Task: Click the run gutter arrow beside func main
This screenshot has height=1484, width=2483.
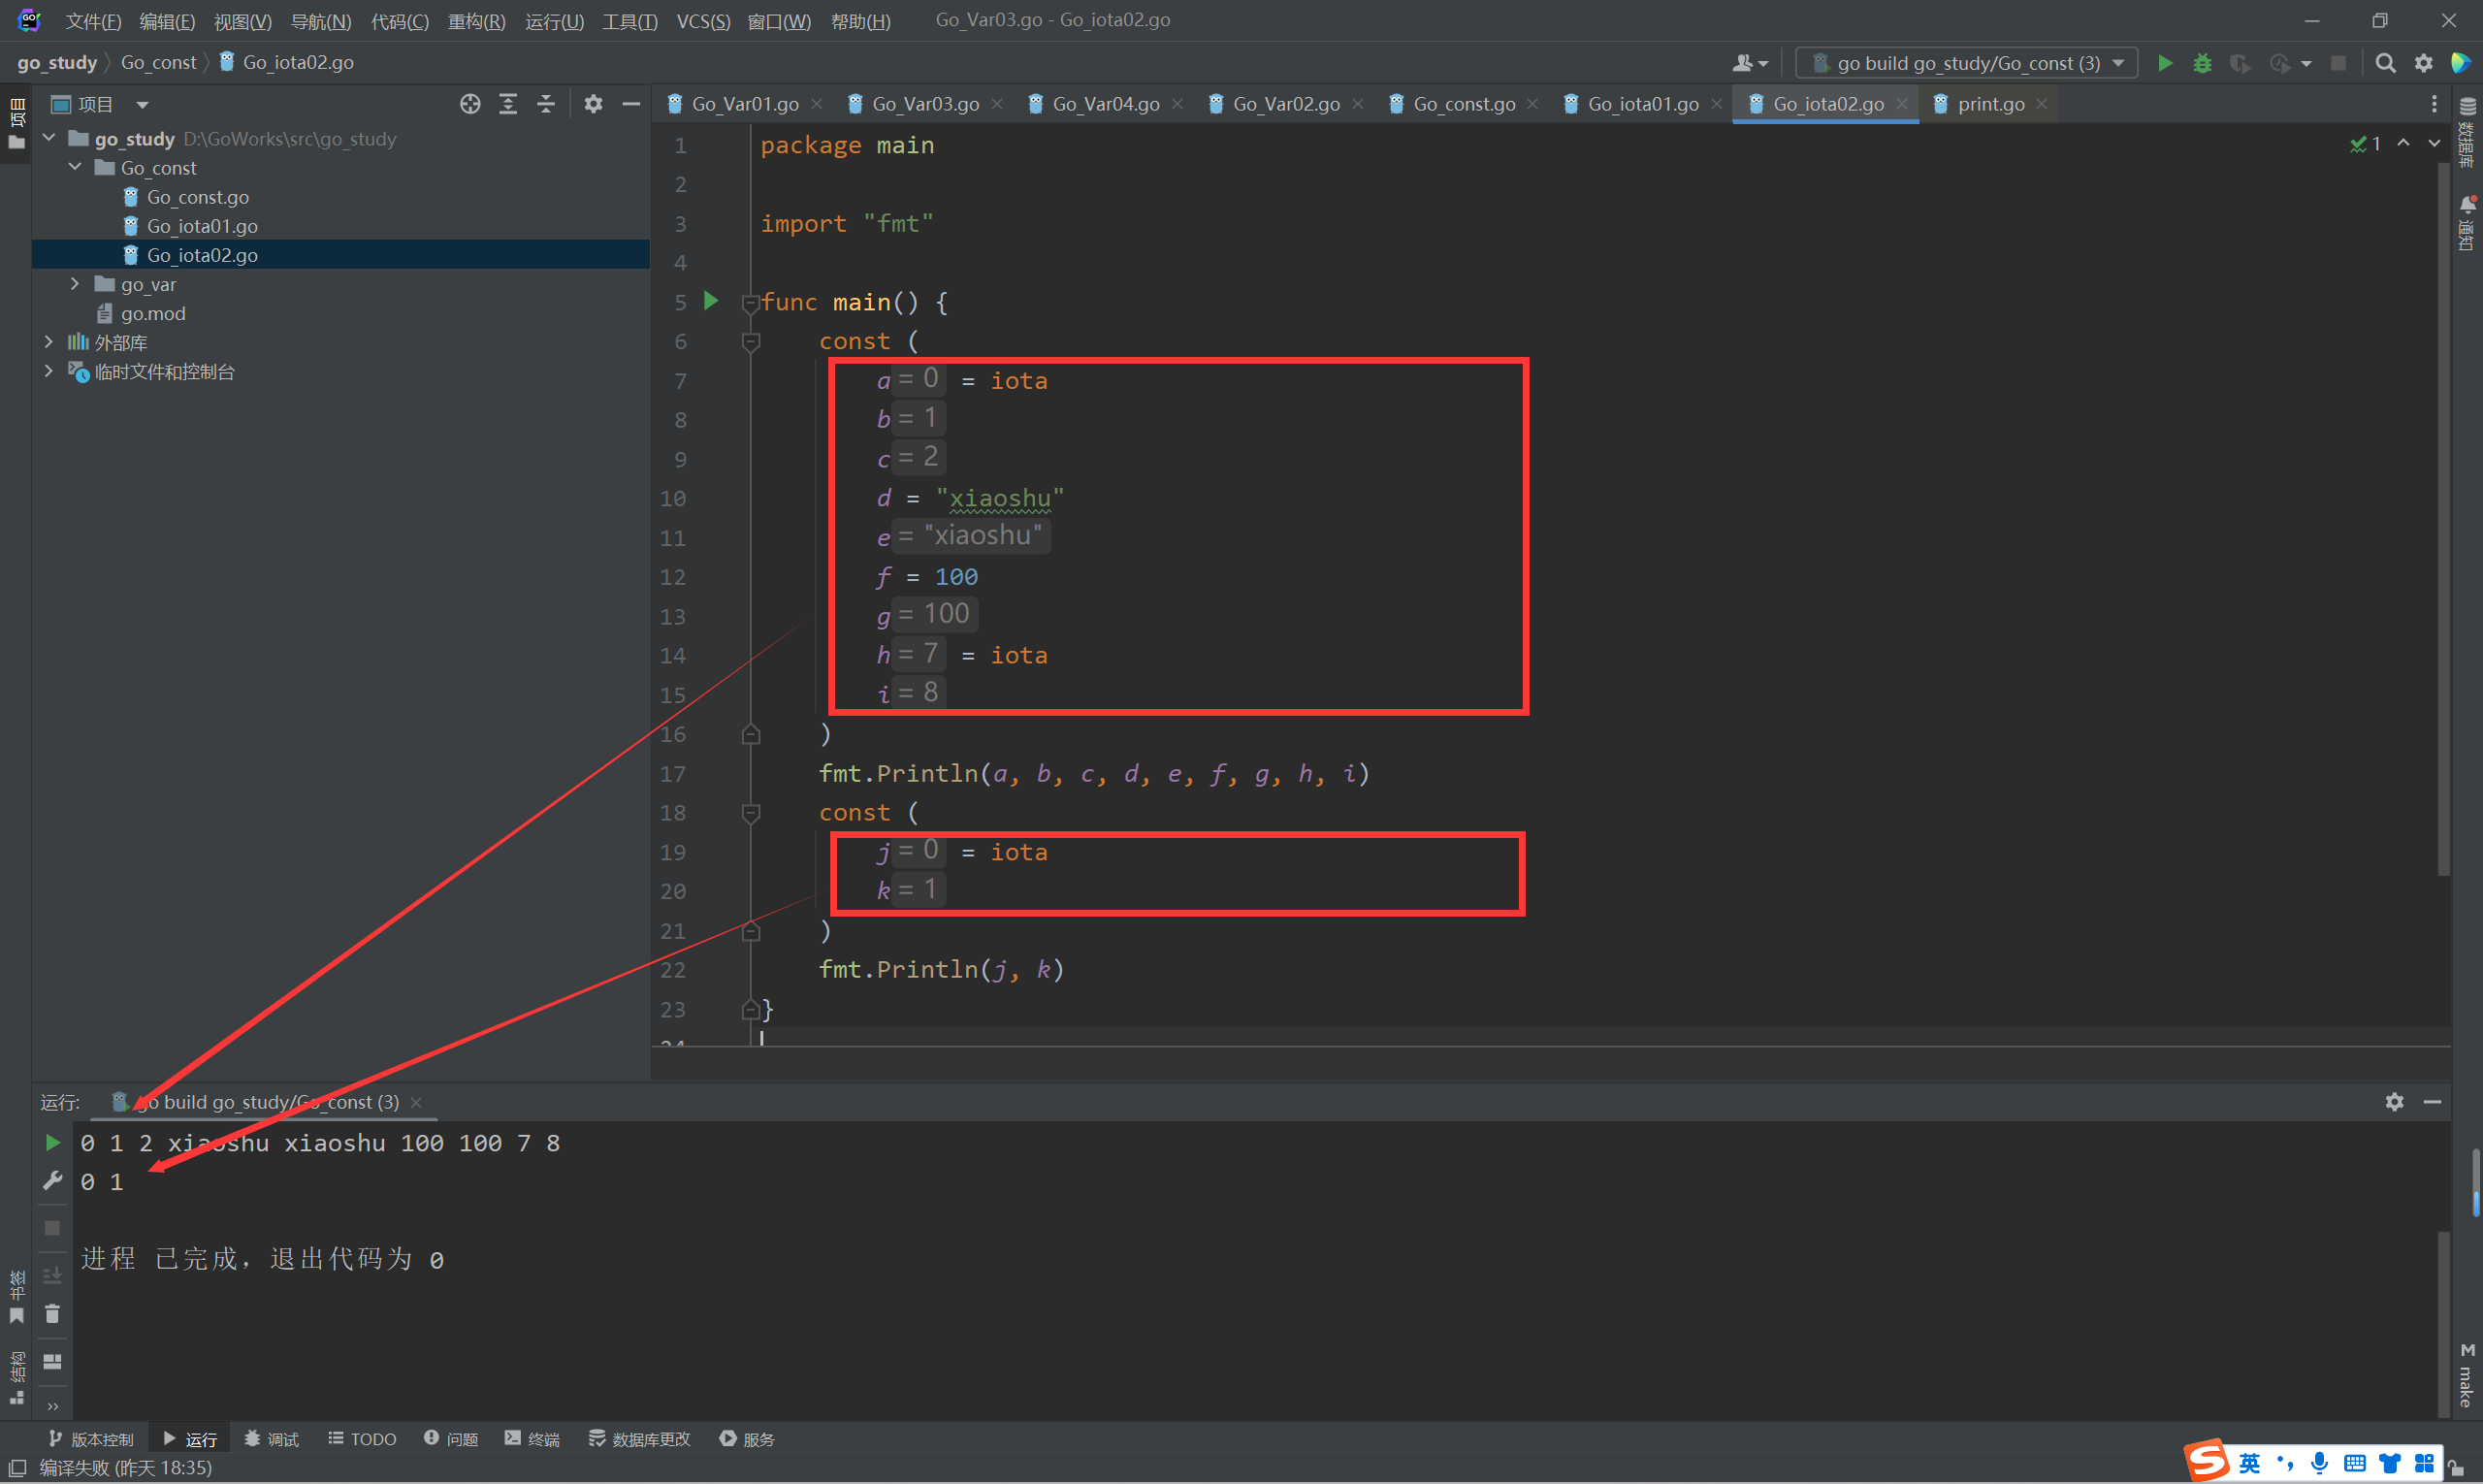Action: 711,301
